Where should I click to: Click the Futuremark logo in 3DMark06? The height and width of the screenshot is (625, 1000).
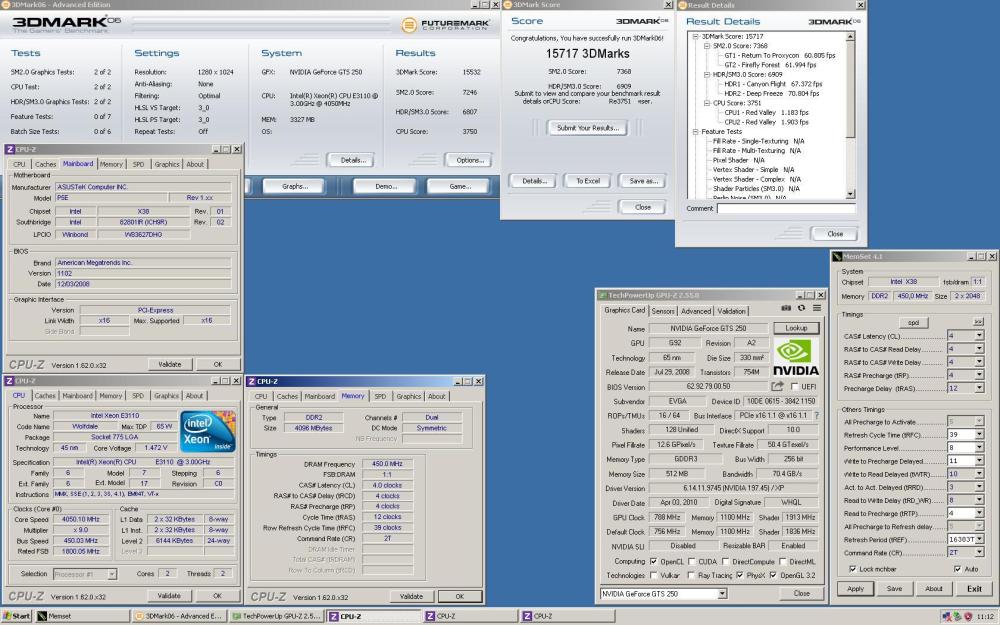click(447, 25)
